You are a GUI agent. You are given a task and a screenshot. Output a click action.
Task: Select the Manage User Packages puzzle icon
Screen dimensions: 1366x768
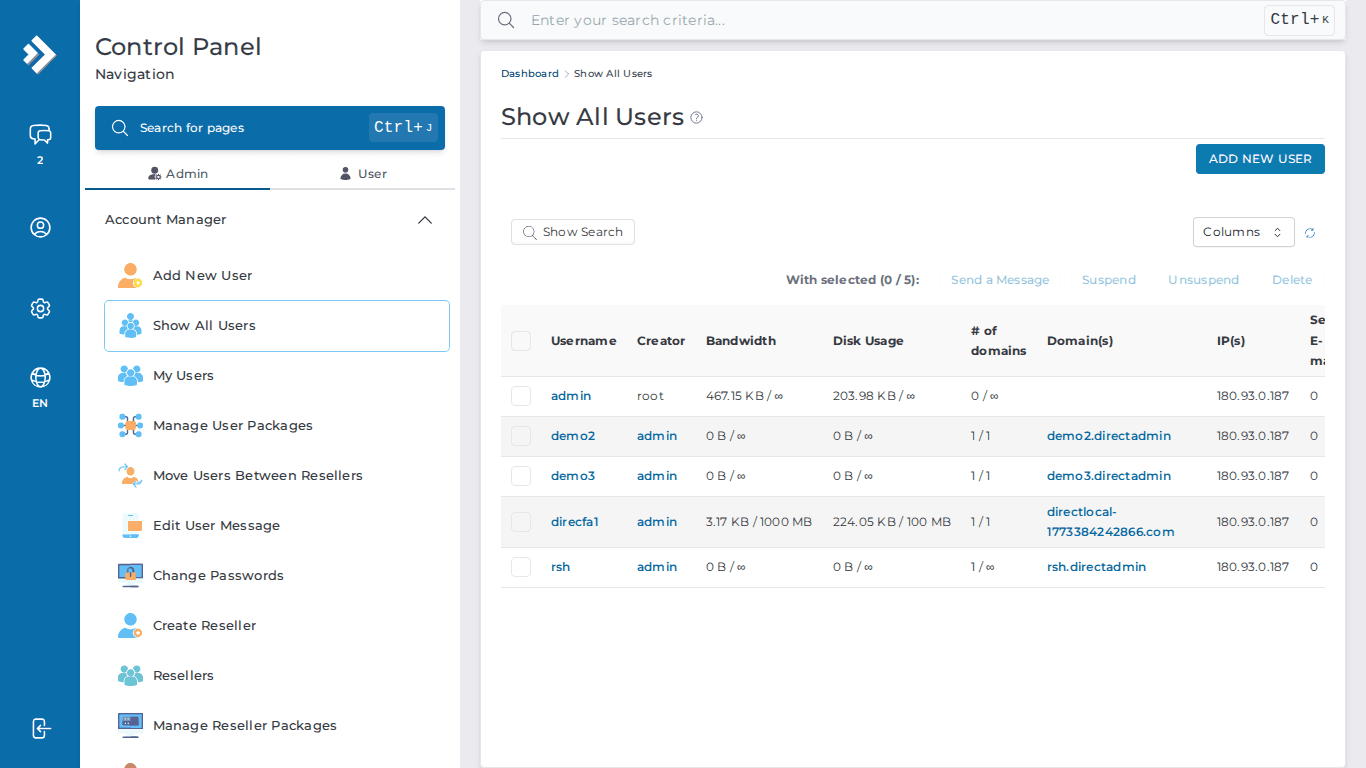(x=130, y=425)
